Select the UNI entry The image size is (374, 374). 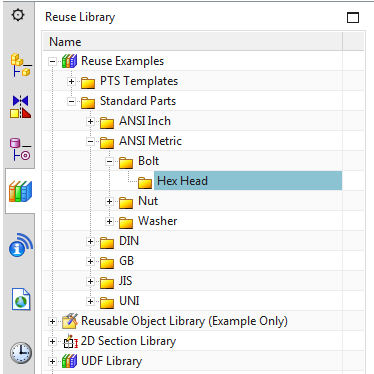point(129,301)
